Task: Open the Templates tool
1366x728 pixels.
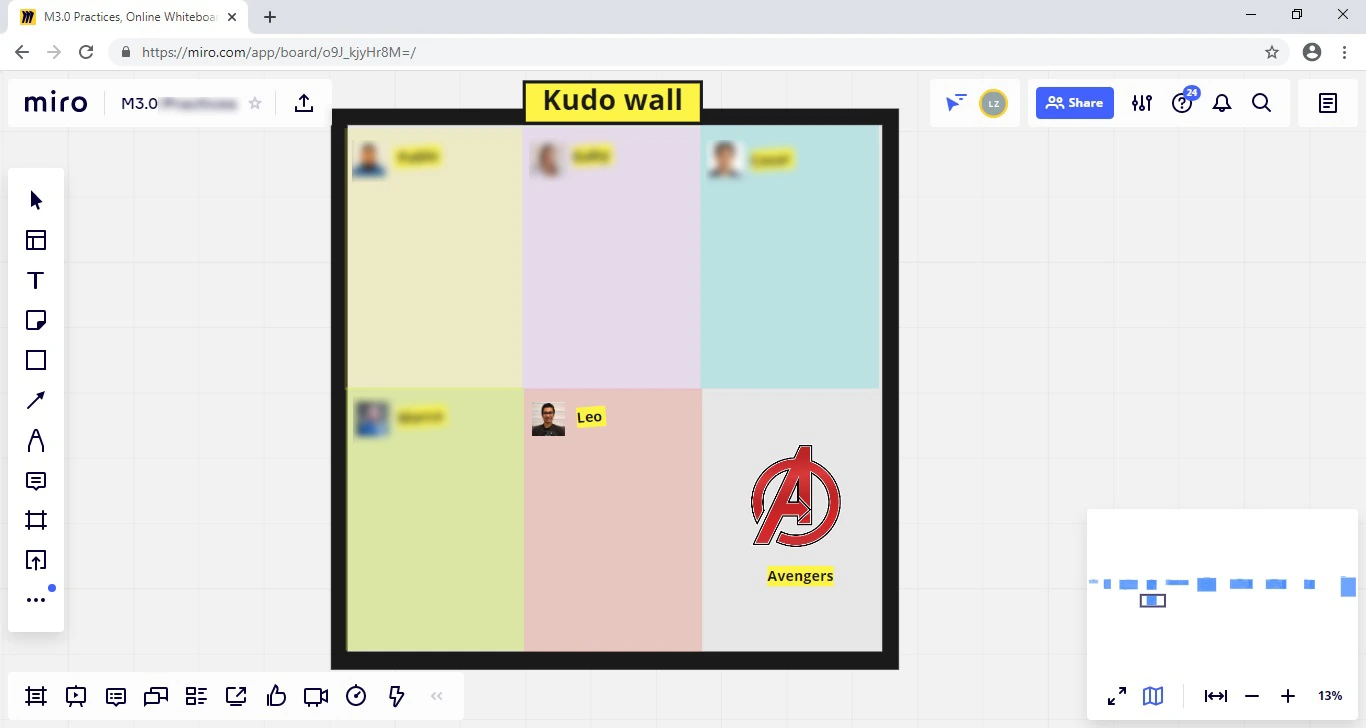Action: [x=36, y=240]
